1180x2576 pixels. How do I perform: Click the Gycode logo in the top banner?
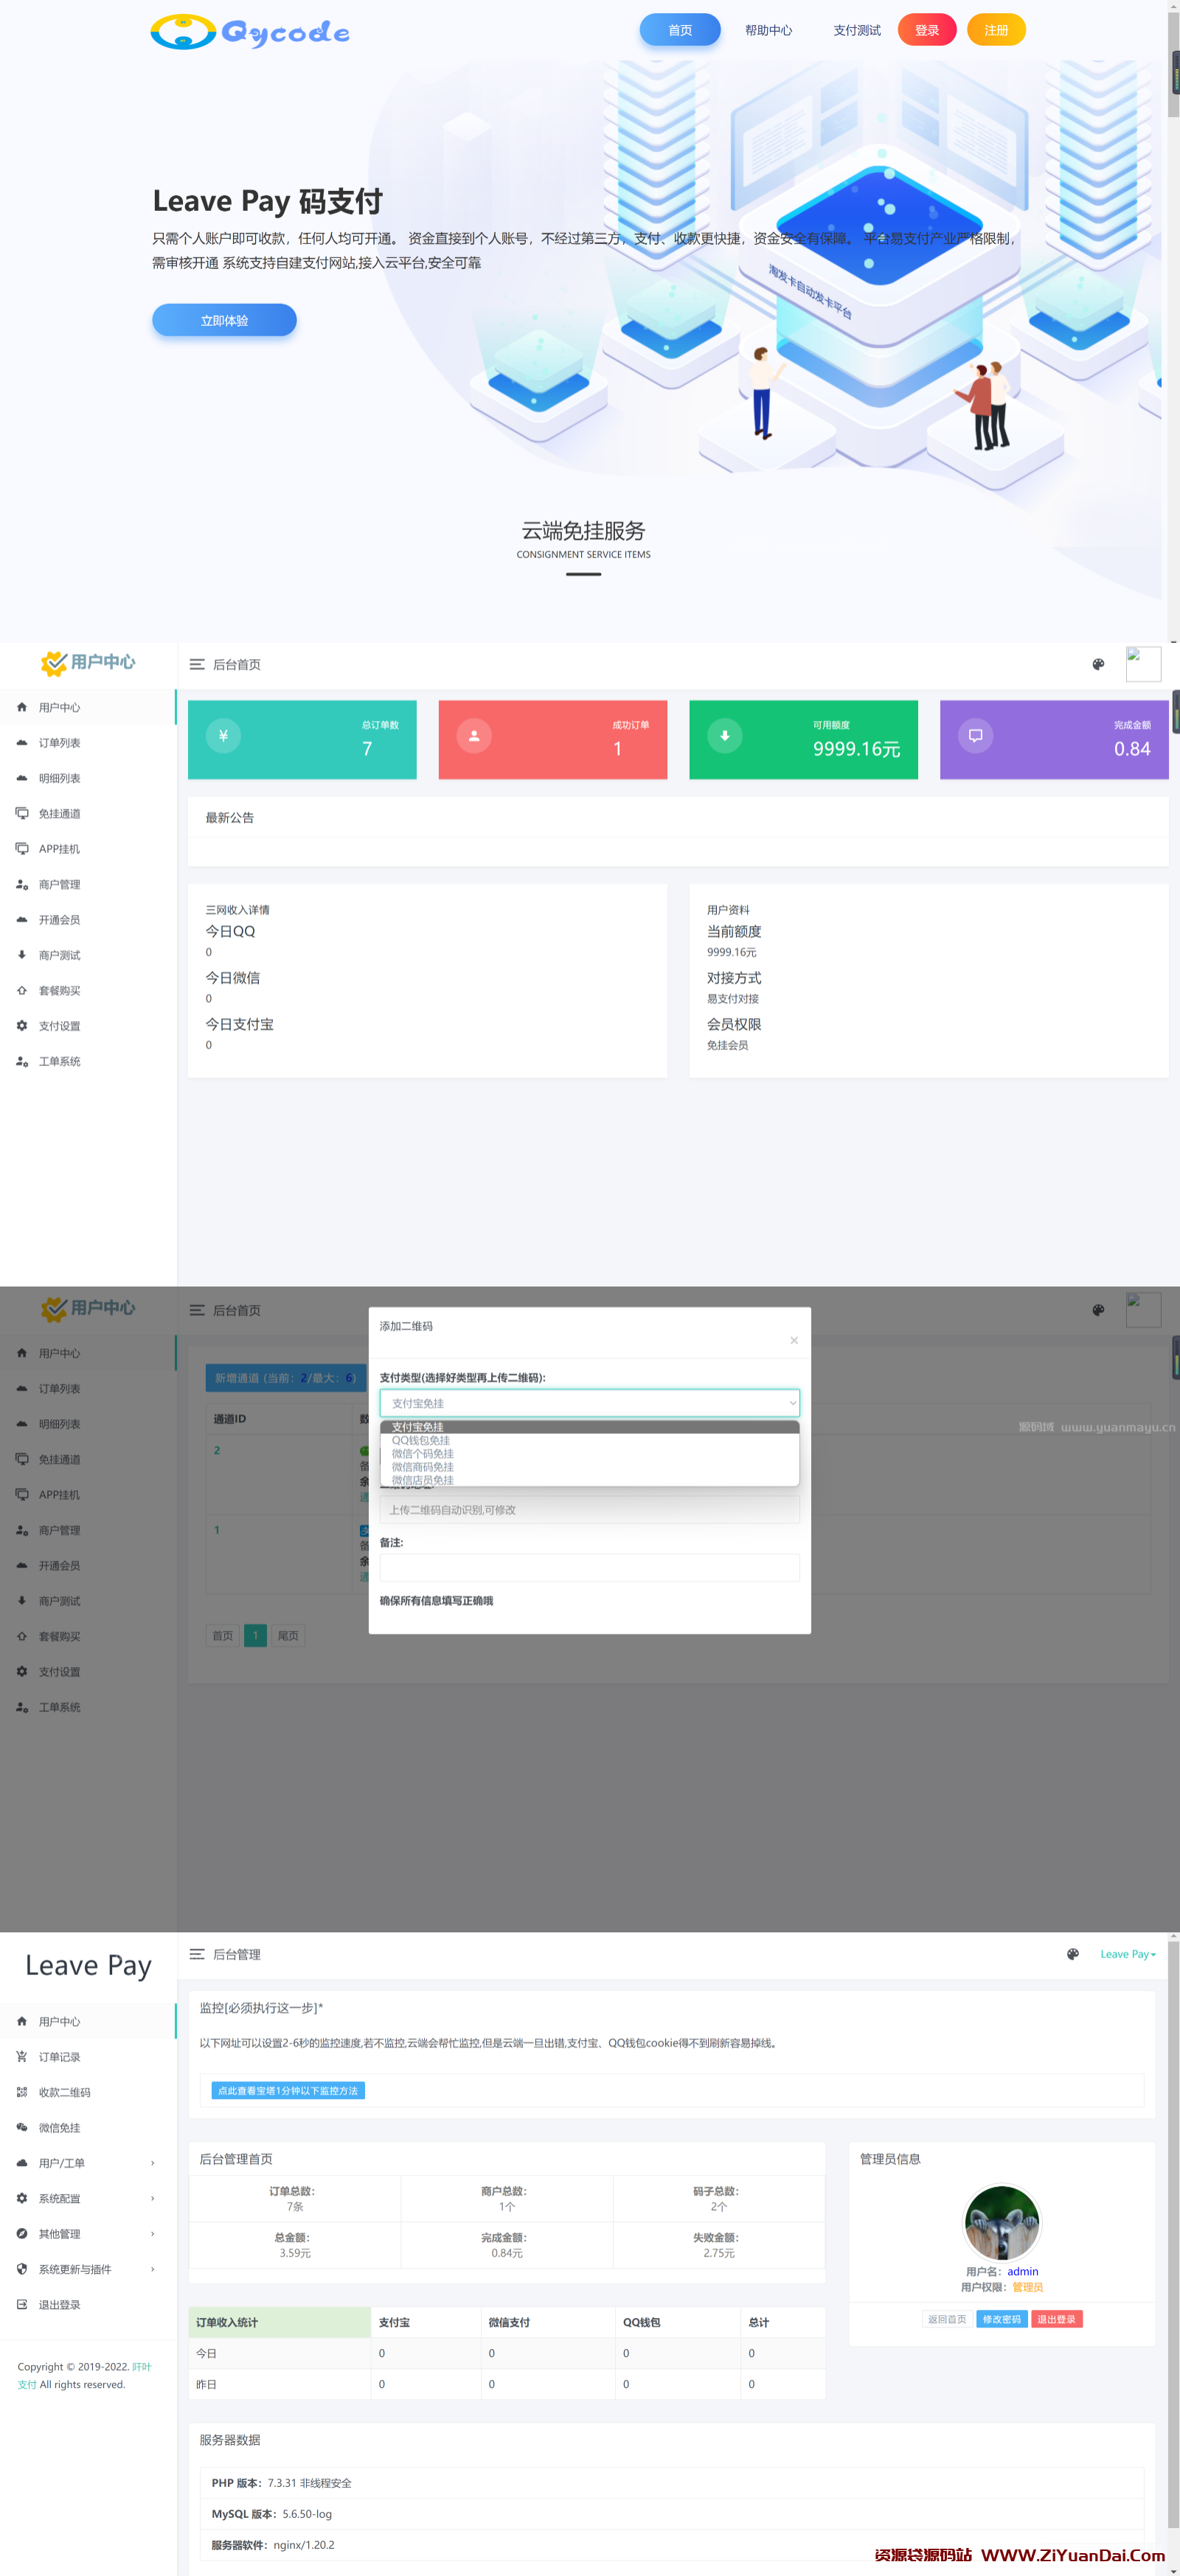(x=250, y=32)
